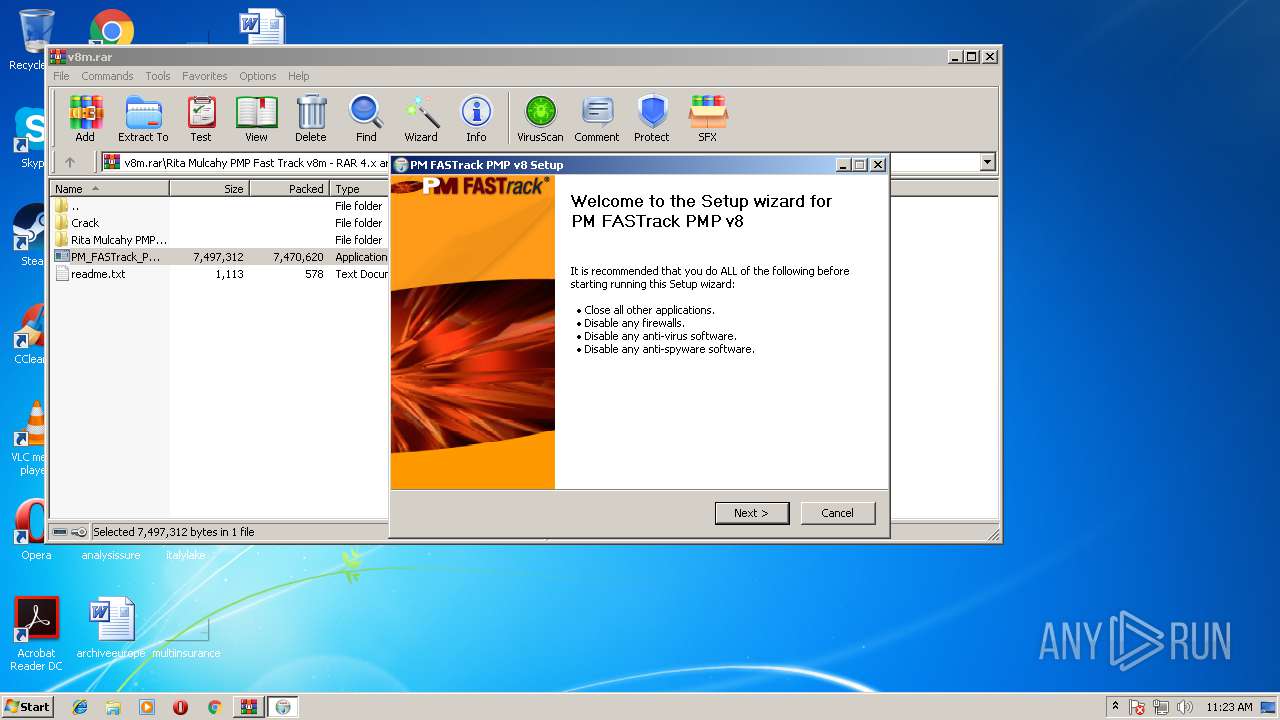
Task: Select the Rita Mulcahy PMP folder row
Action: click(220, 240)
